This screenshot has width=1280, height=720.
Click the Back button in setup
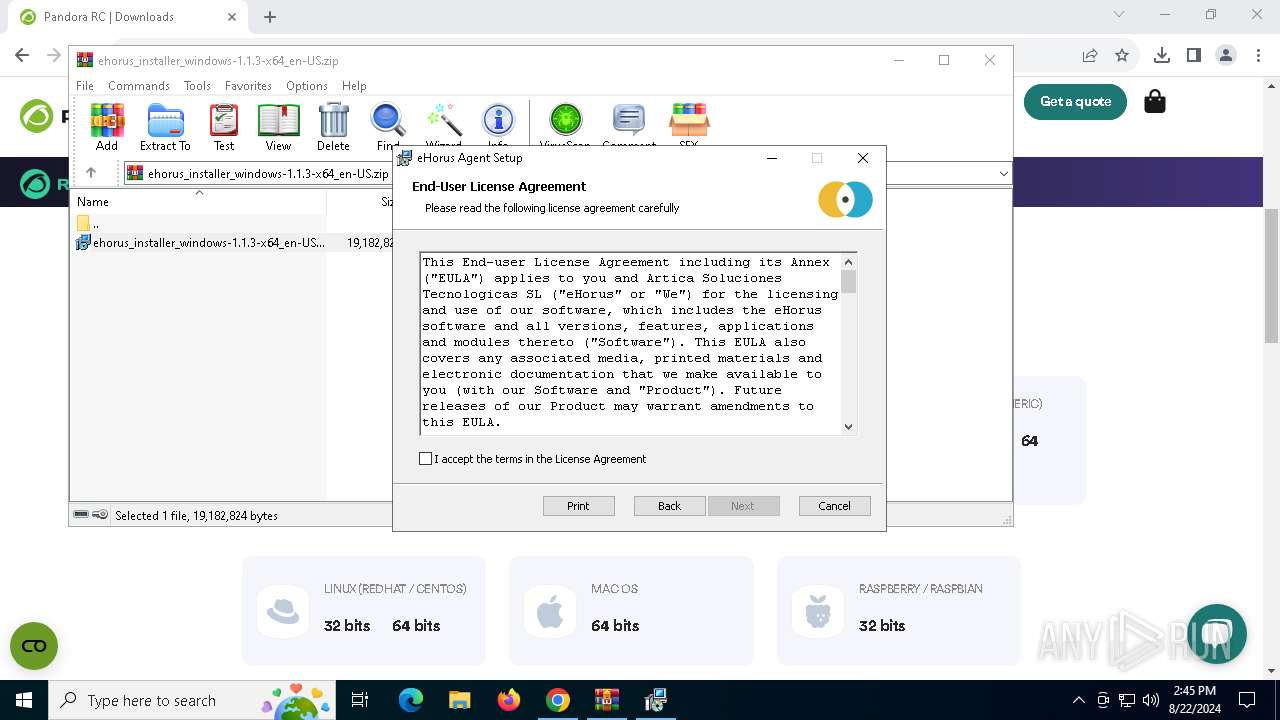coord(669,506)
